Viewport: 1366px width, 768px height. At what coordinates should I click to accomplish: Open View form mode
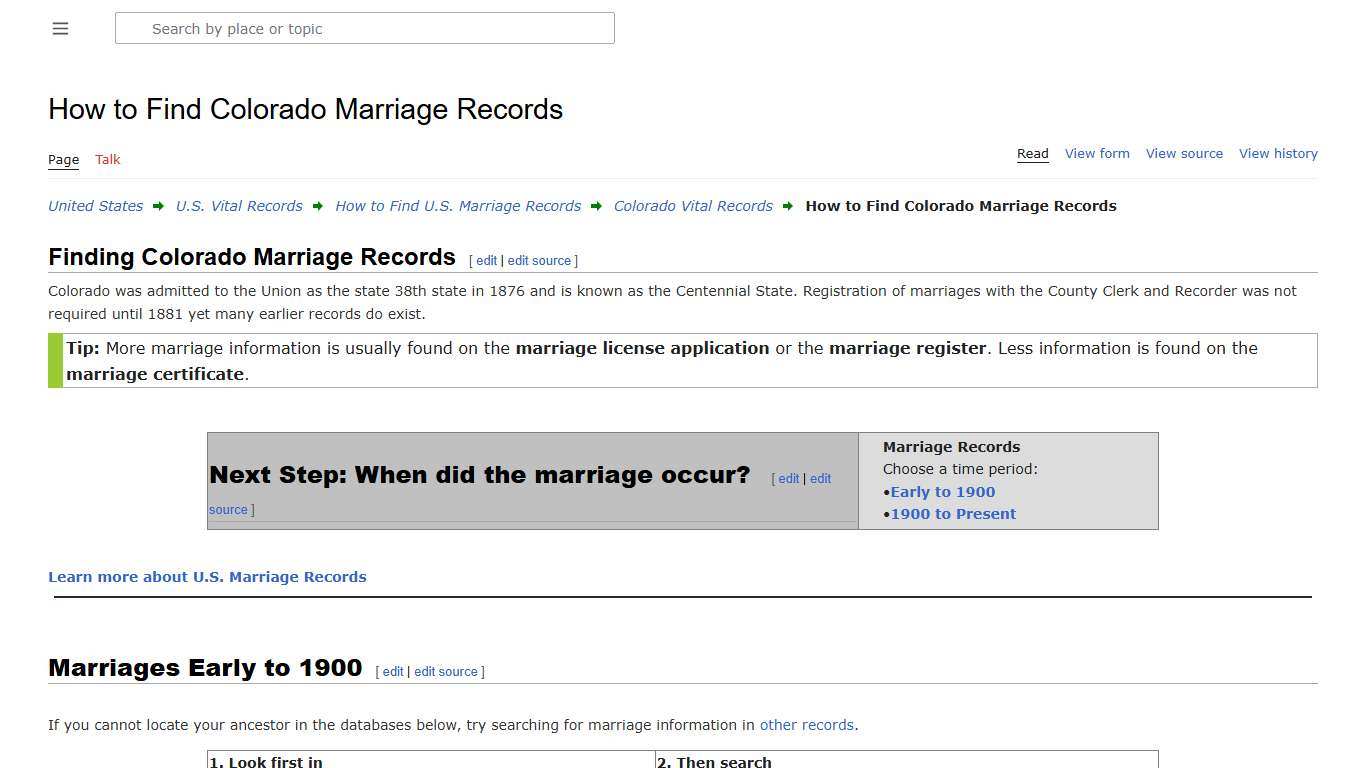tap(1097, 153)
